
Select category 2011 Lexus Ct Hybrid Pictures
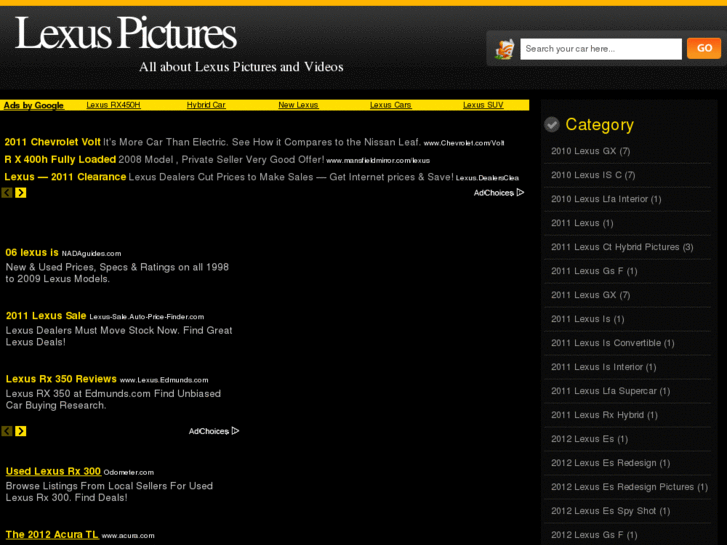622,247
